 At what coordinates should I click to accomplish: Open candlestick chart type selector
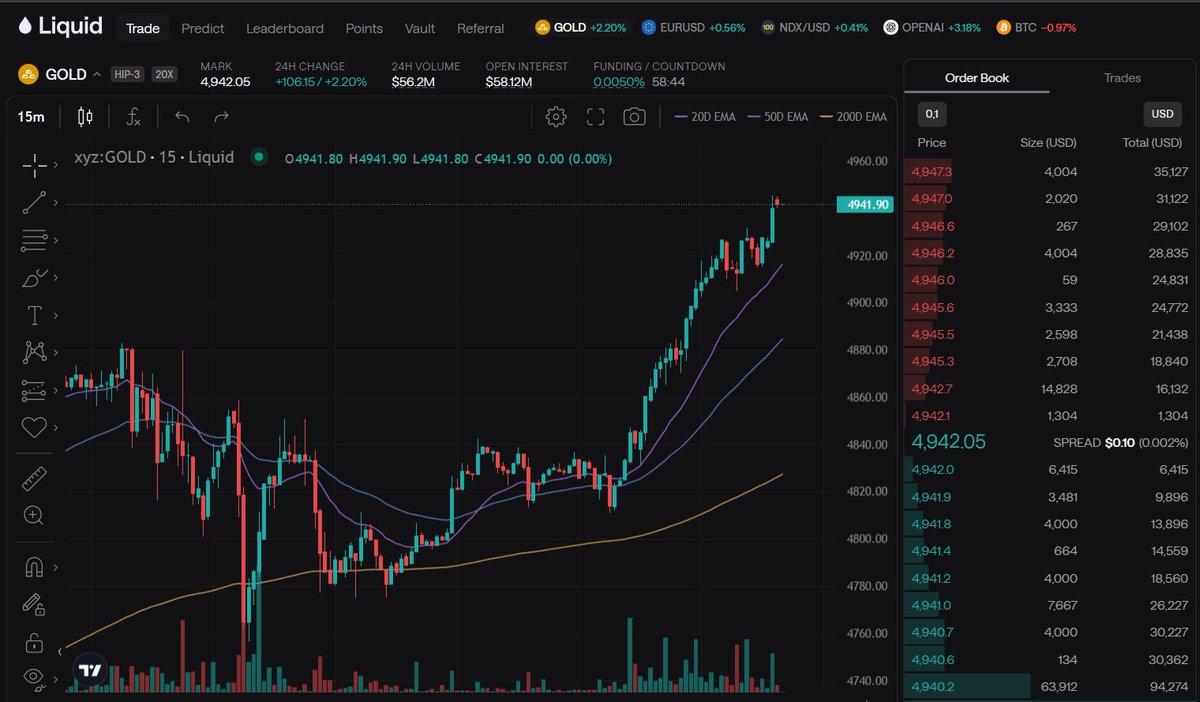pyautogui.click(x=85, y=117)
